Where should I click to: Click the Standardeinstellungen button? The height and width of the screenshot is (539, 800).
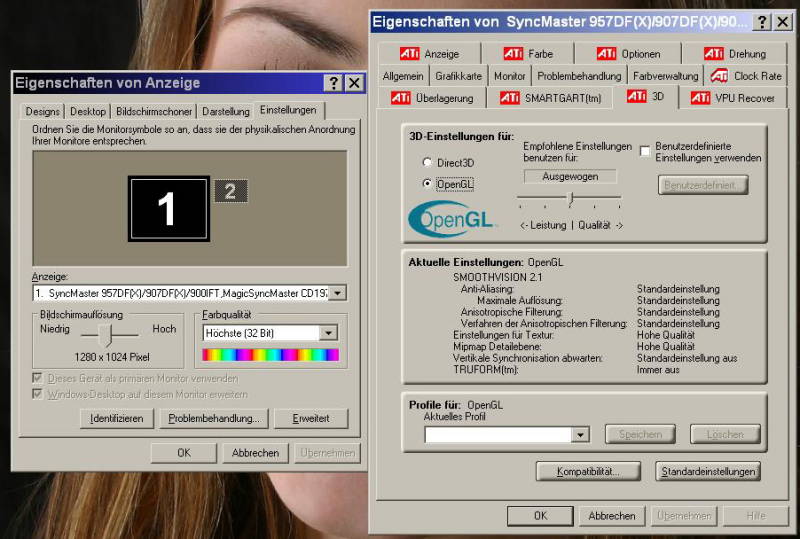(708, 471)
